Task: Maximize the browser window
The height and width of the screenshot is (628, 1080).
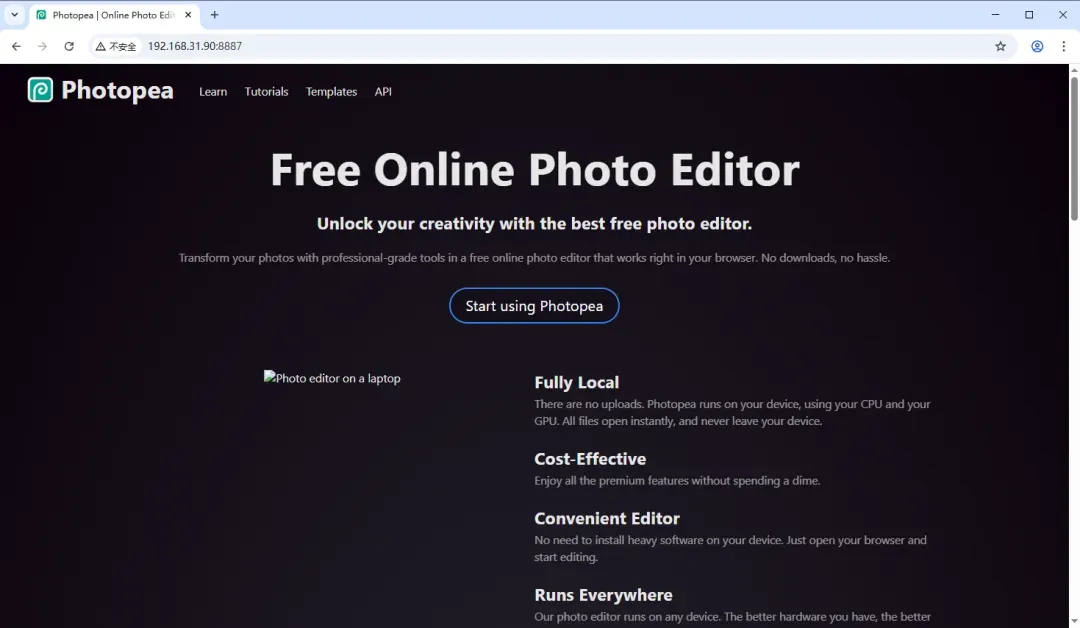Action: pyautogui.click(x=1029, y=14)
